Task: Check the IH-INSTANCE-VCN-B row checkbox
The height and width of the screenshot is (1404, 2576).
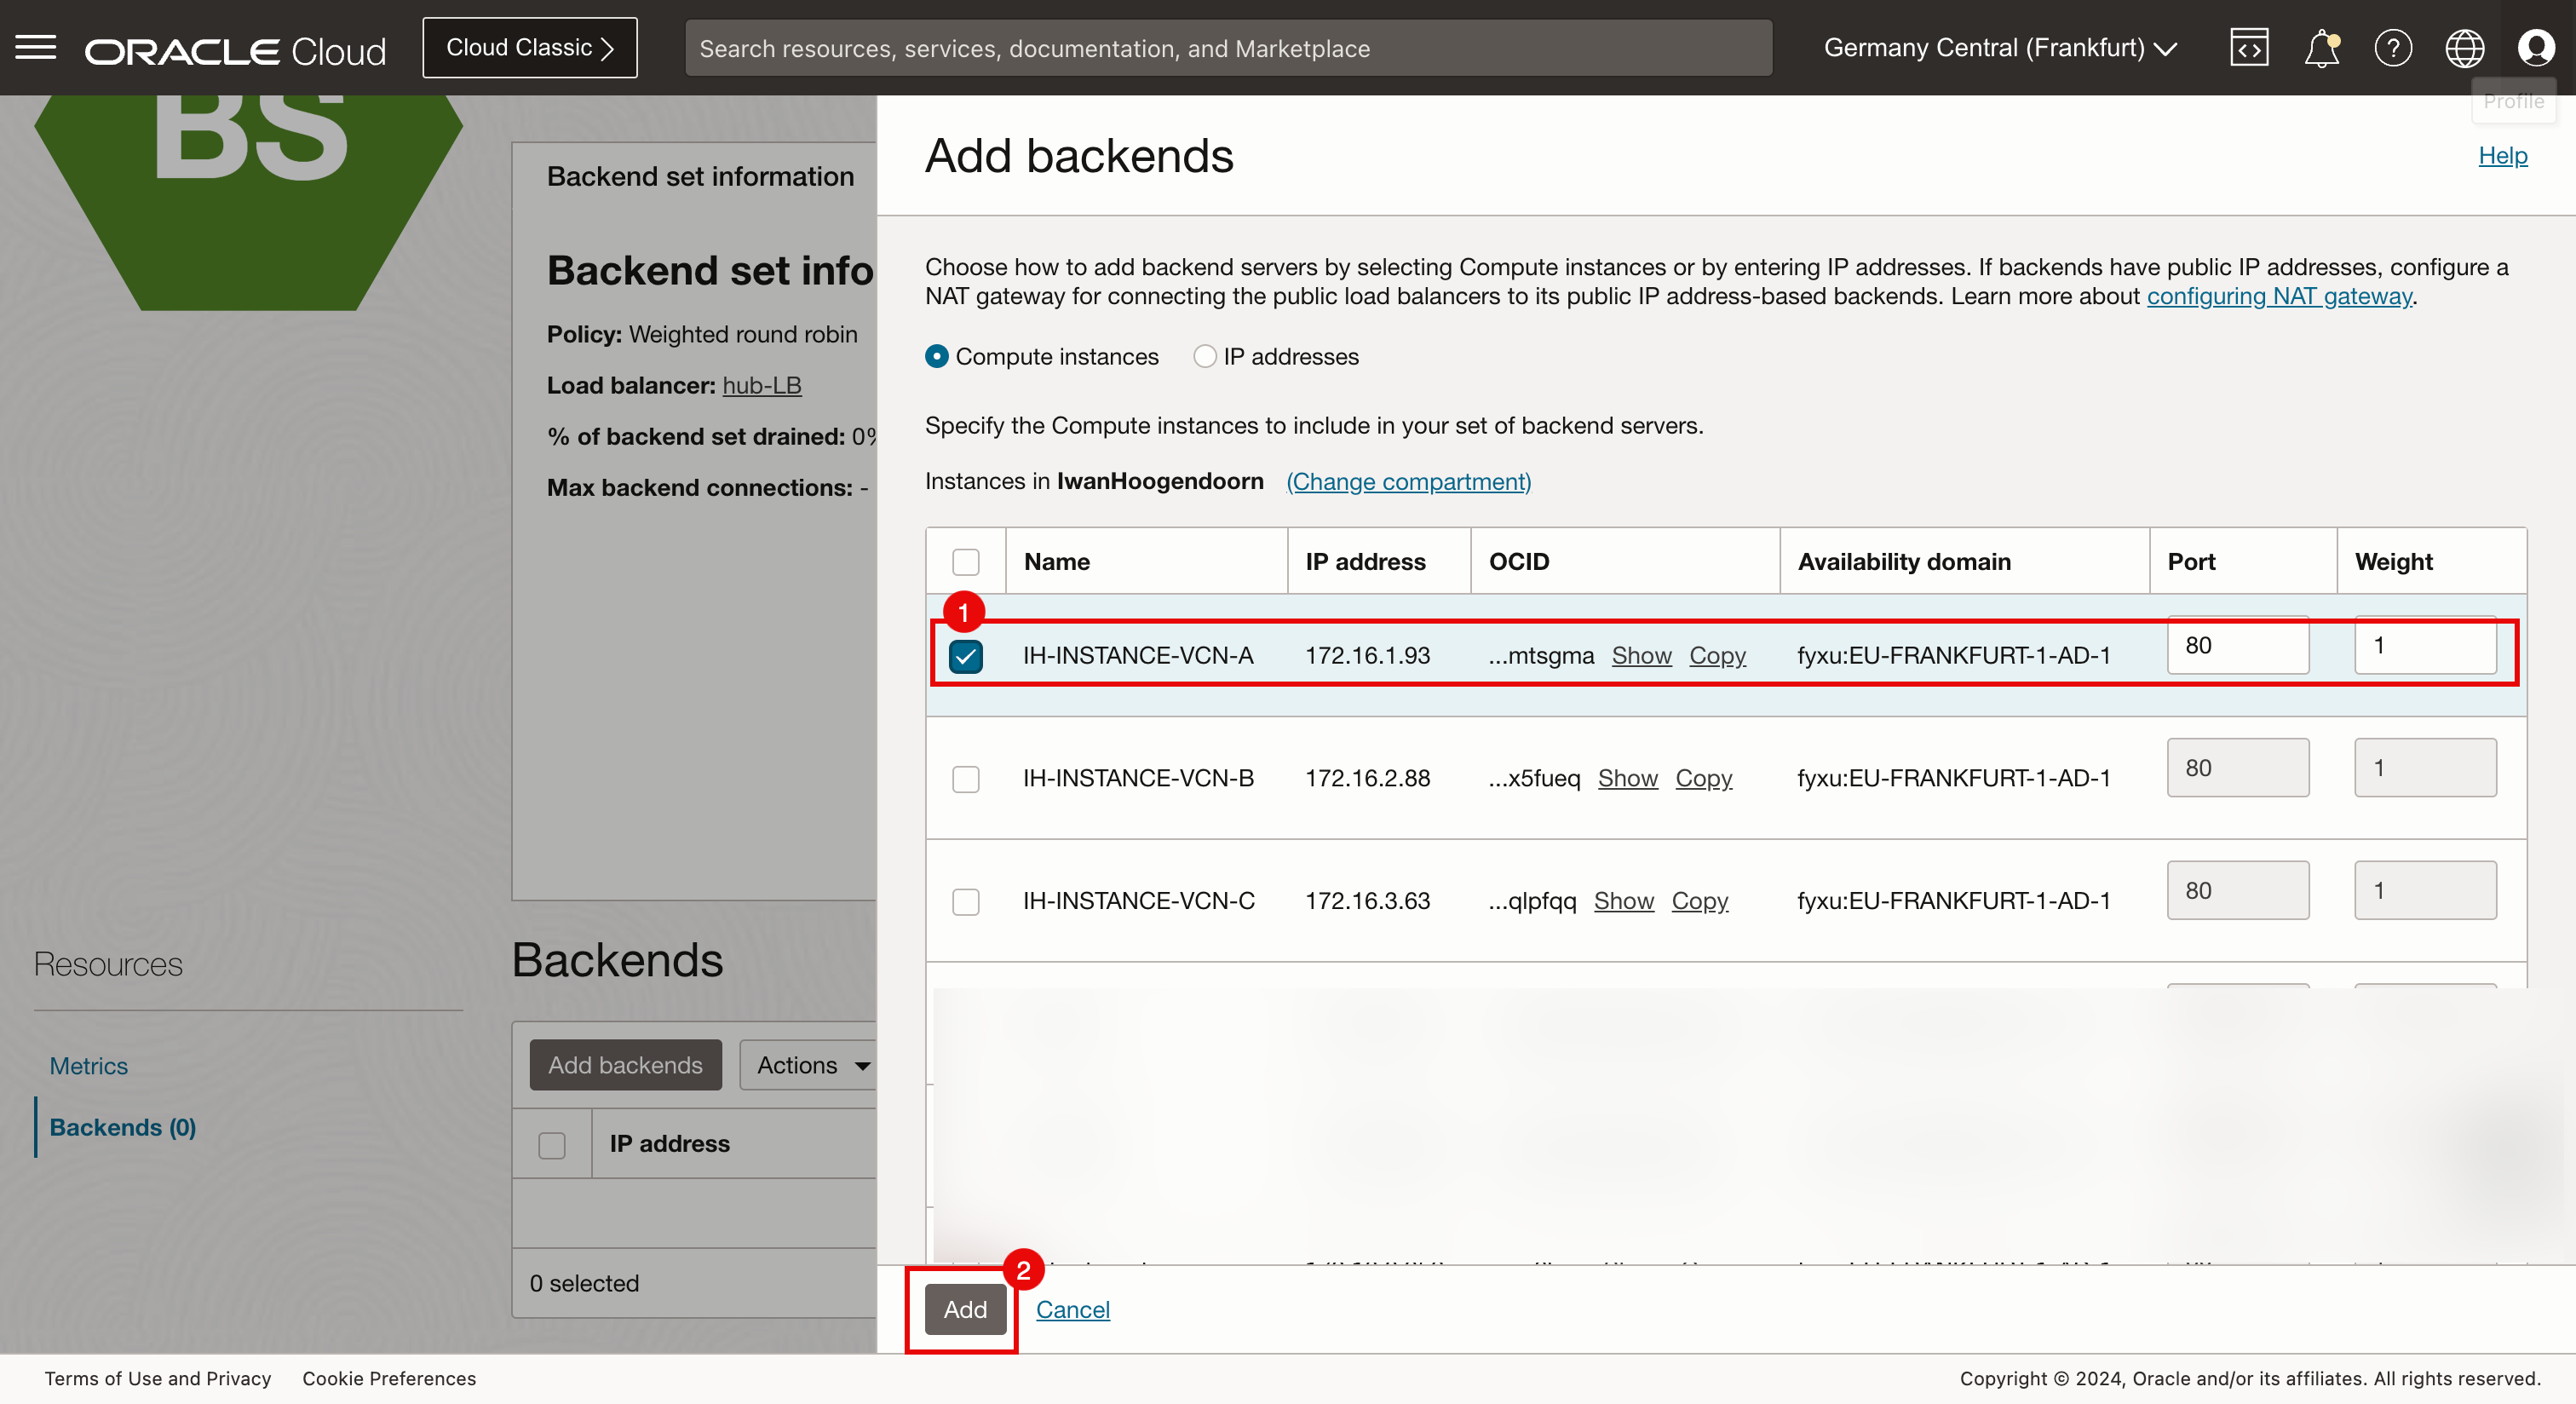Action: [966, 779]
